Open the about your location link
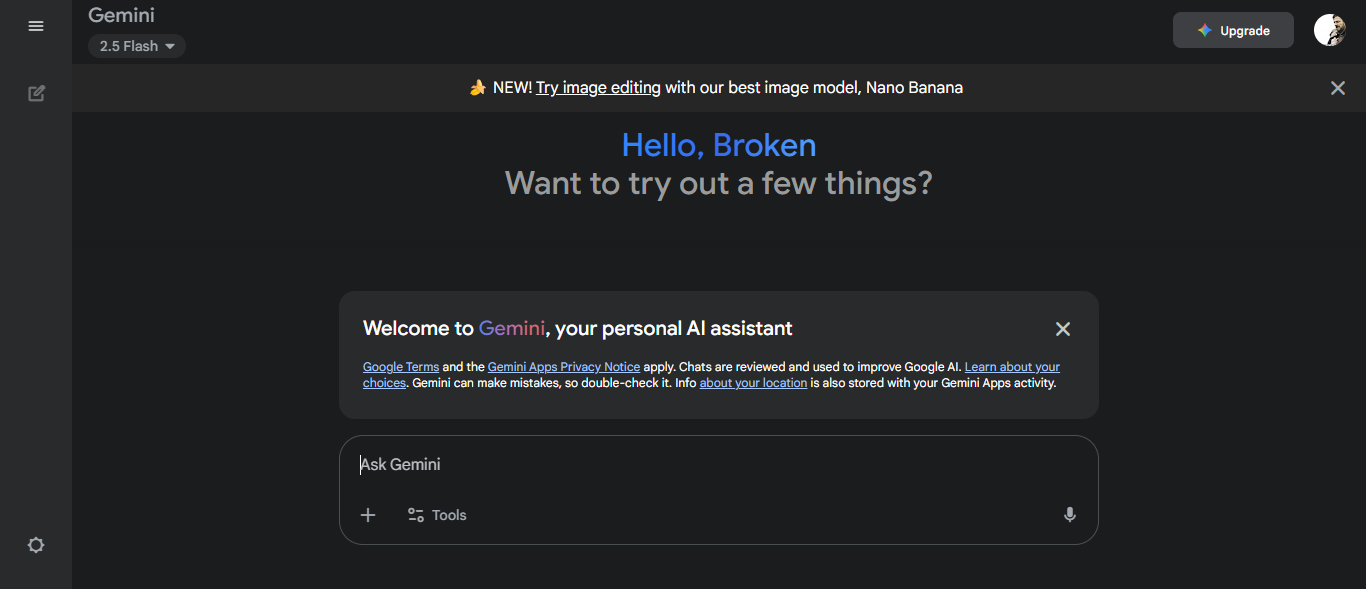This screenshot has width=1366, height=589. [753, 382]
